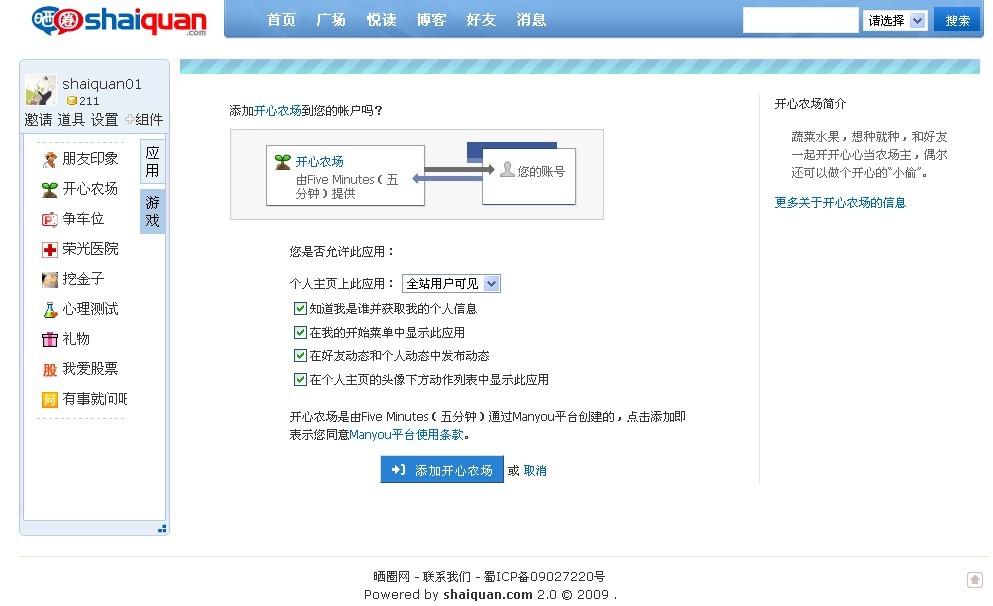This screenshot has height=606, width=993.
Task: Click the 组件 link in the profile panel
Action: [149, 120]
